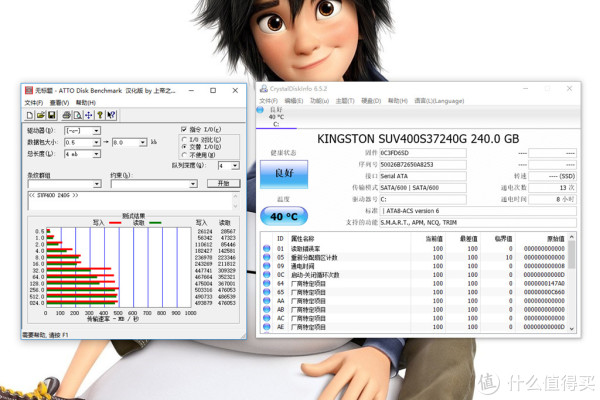Click the 通电时间 field showing 8 小时
The image size is (600, 400).
[552, 199]
